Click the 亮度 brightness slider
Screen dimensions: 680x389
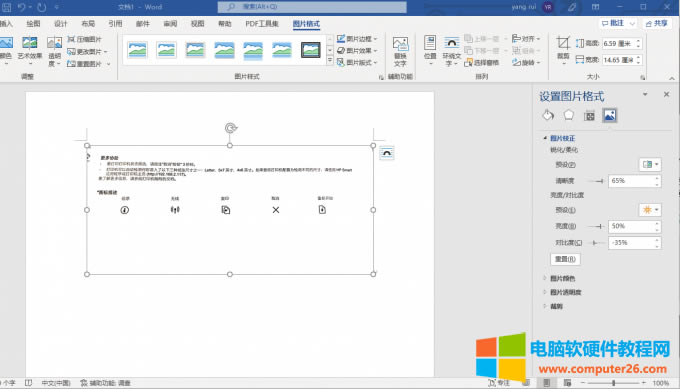click(595, 226)
